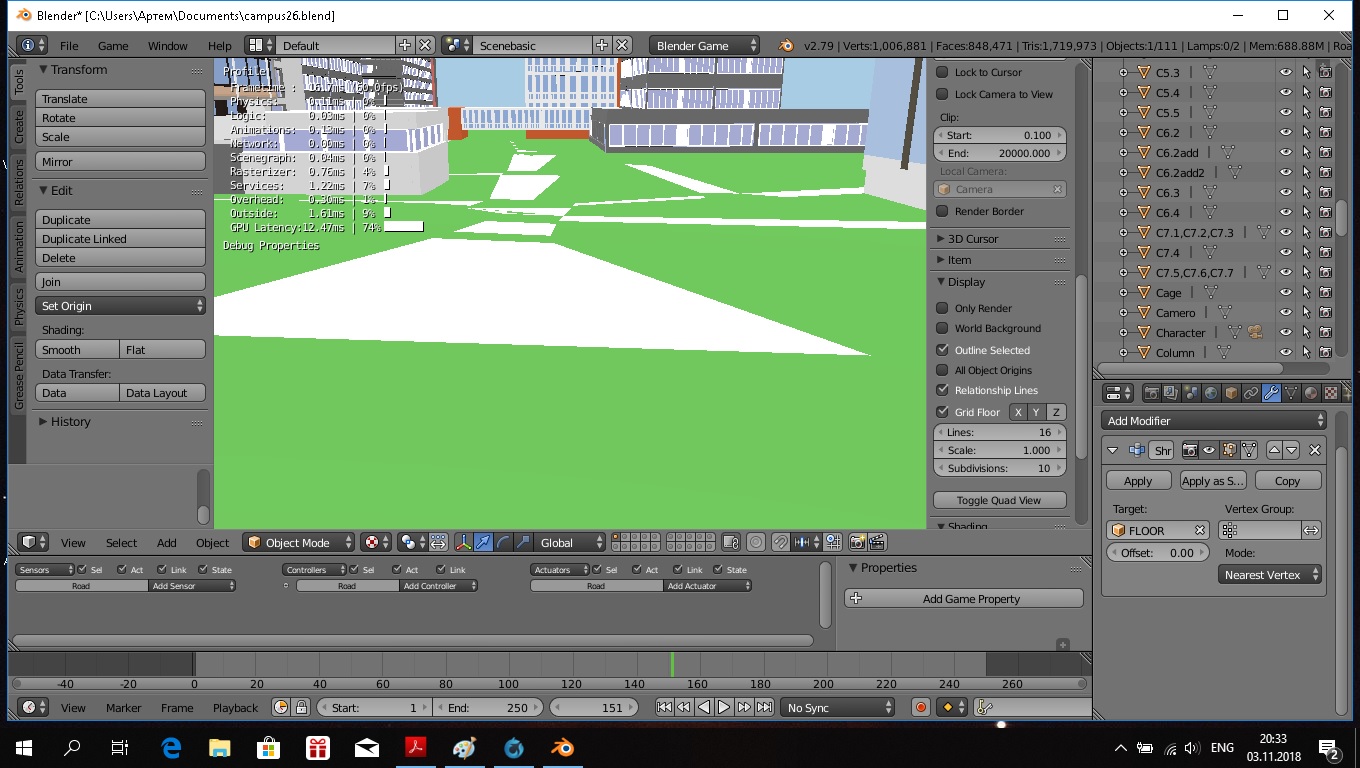Toggle modifier viewport eye icon
This screenshot has height=768, width=1360.
(x=1209, y=450)
